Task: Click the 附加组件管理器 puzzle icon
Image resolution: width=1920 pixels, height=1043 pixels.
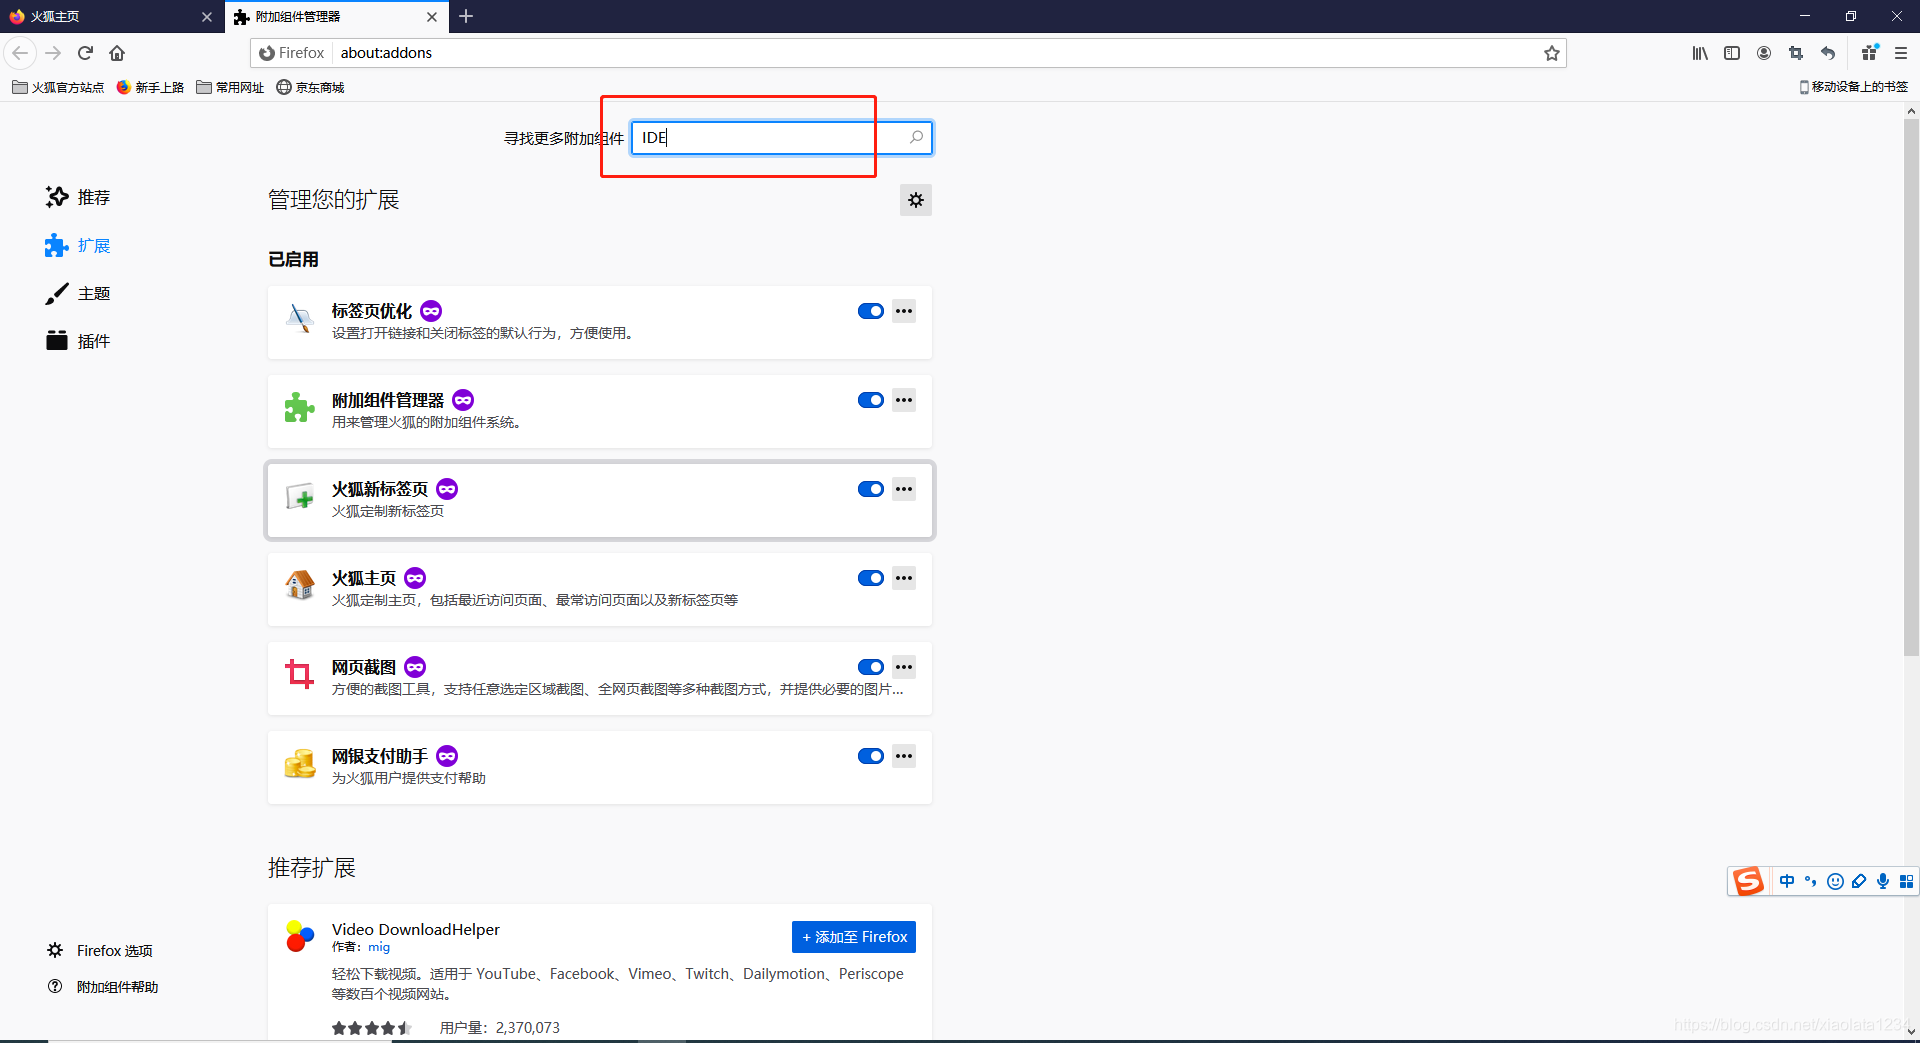Action: coord(300,408)
